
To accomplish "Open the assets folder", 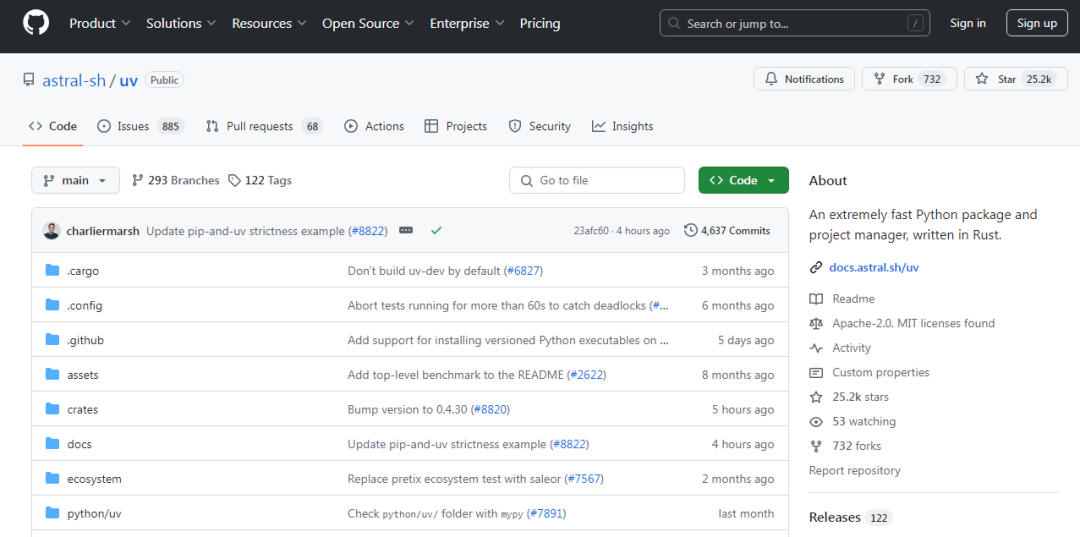I will [x=83, y=375].
